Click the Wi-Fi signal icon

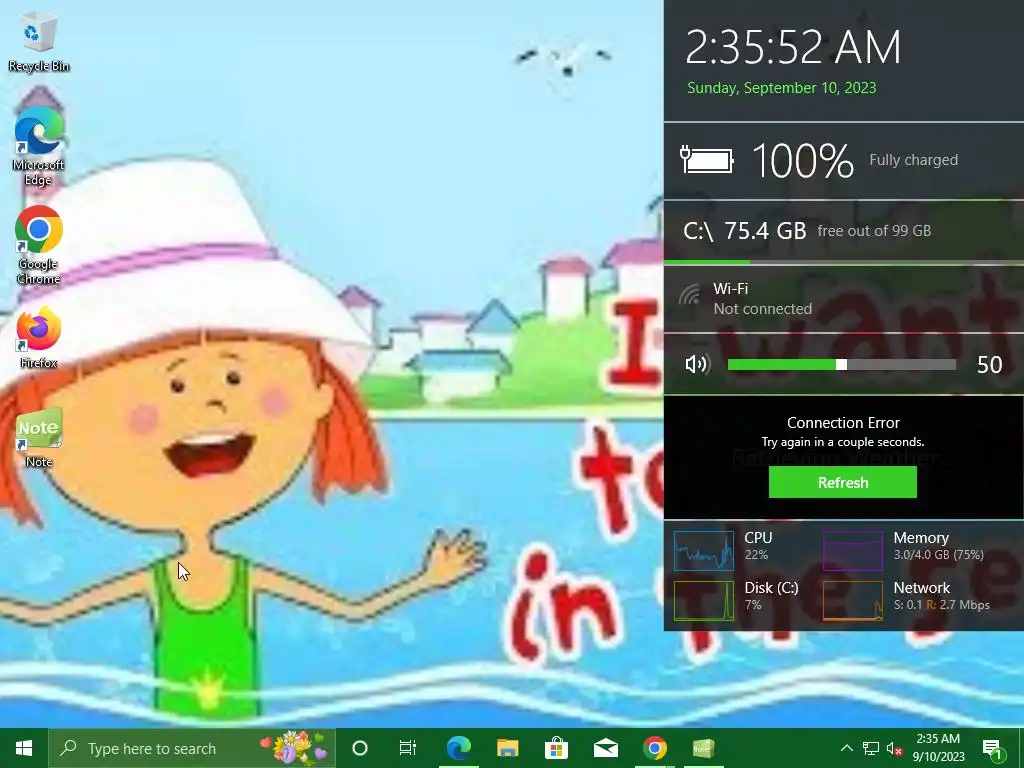click(689, 295)
